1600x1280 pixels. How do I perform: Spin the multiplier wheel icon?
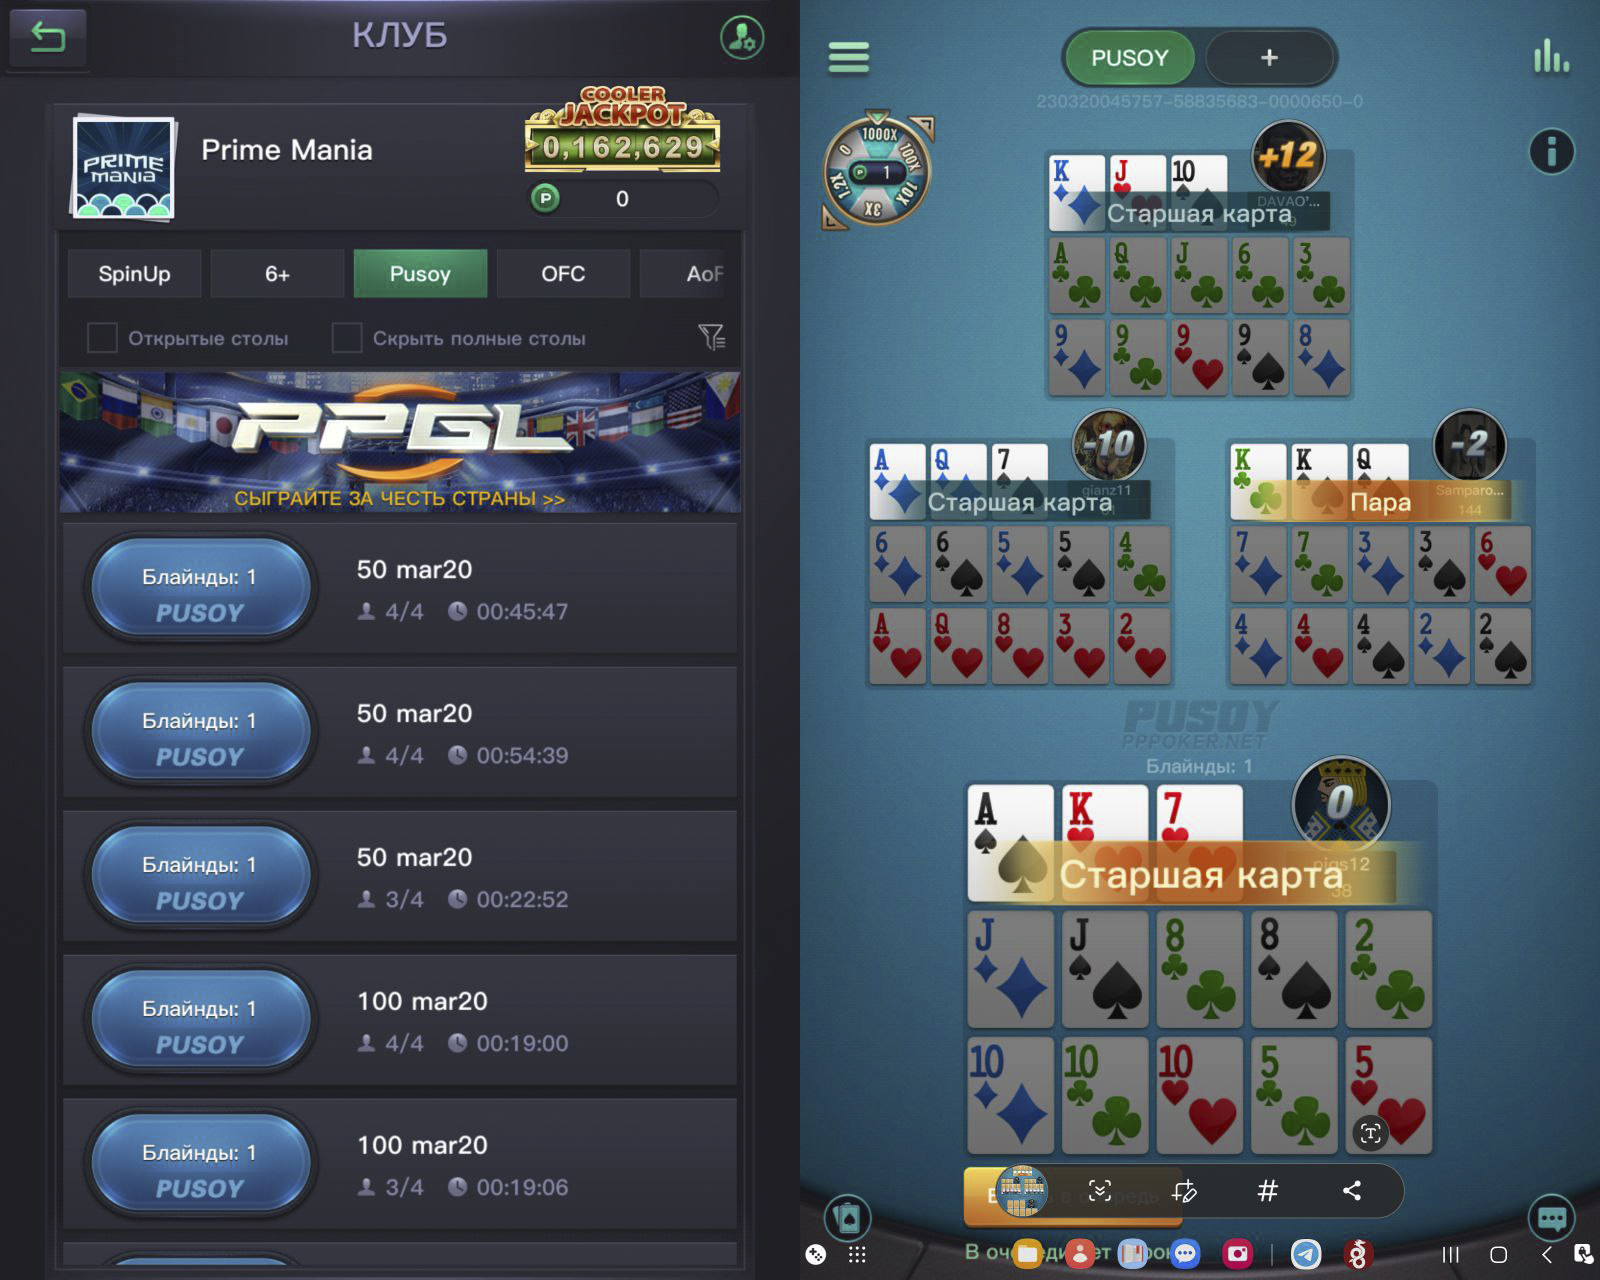tap(877, 171)
